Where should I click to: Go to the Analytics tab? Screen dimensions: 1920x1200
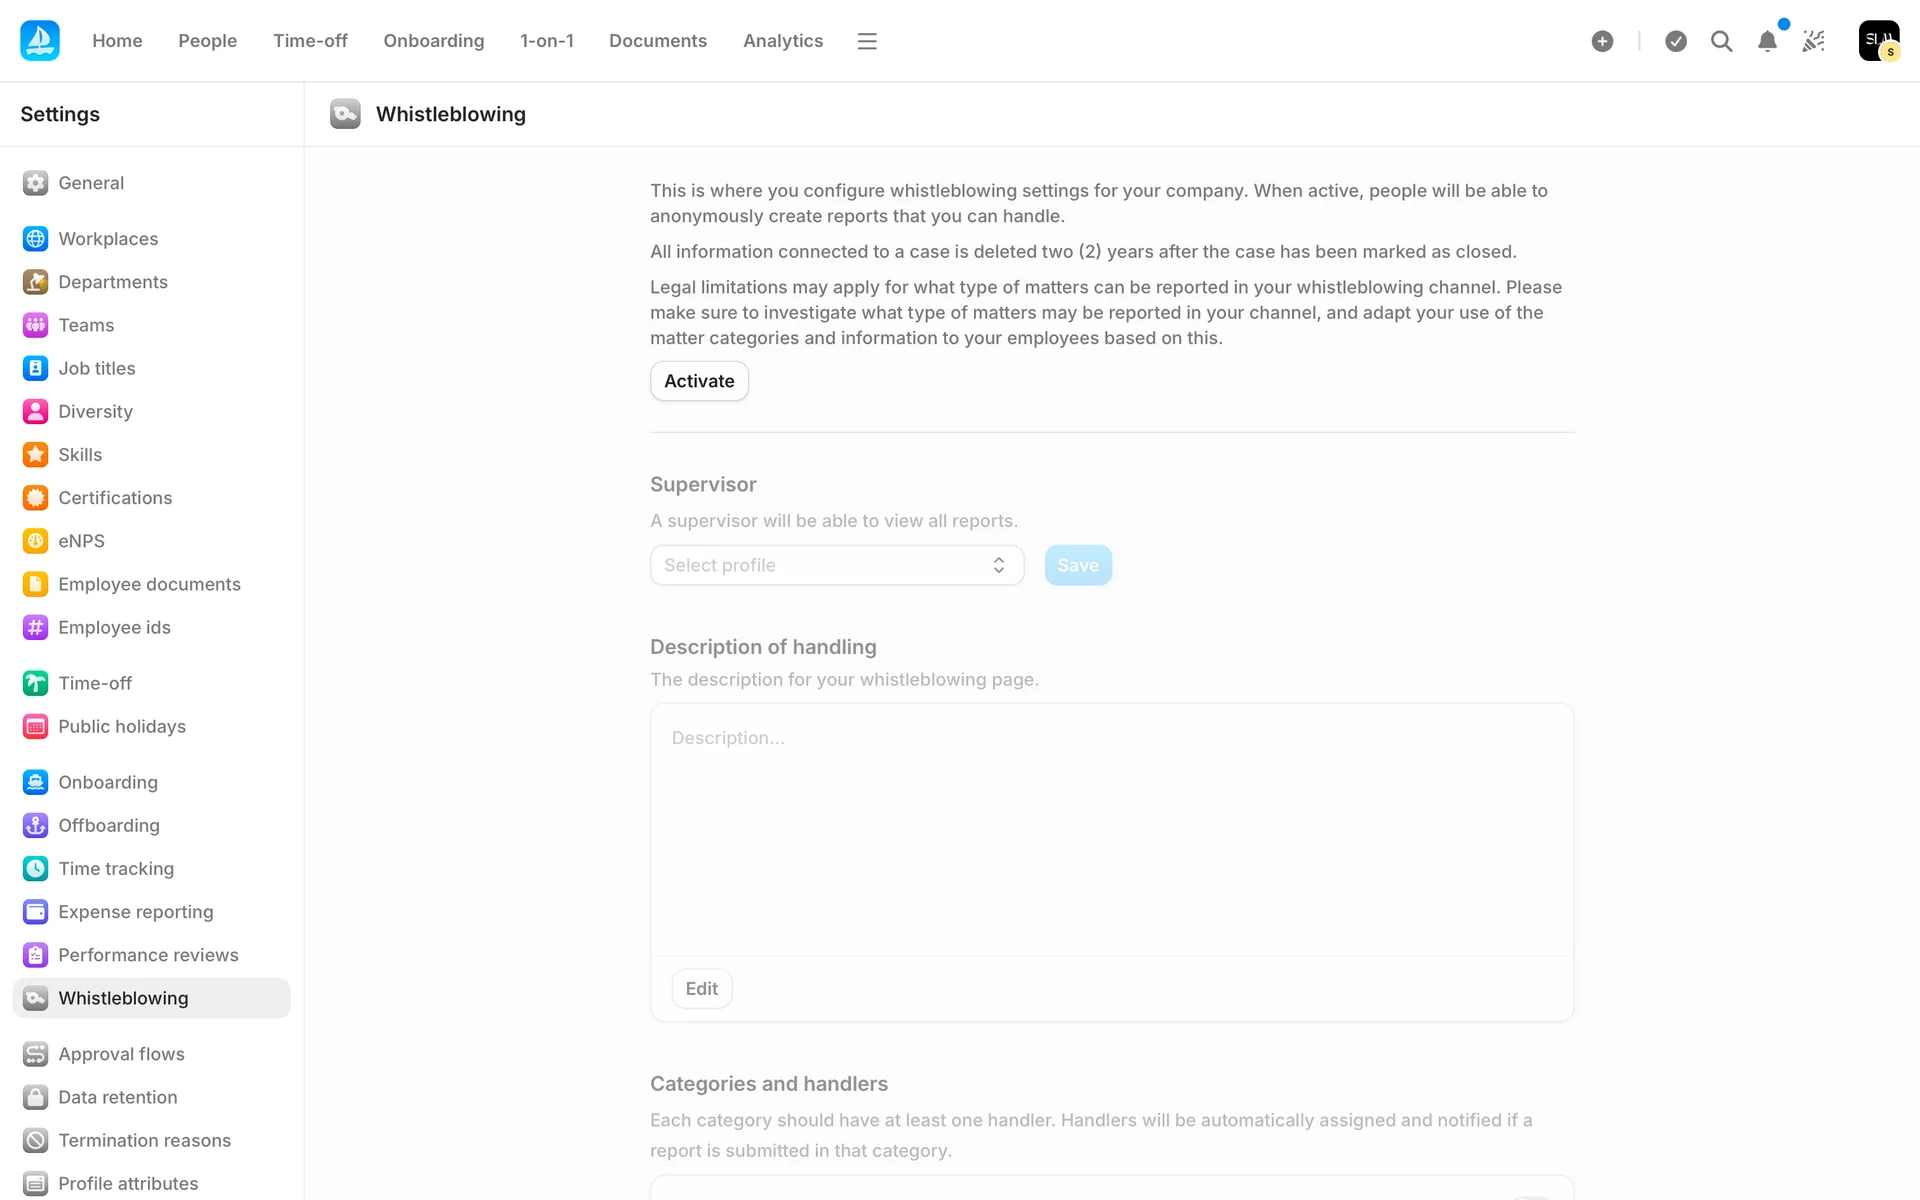[782, 41]
